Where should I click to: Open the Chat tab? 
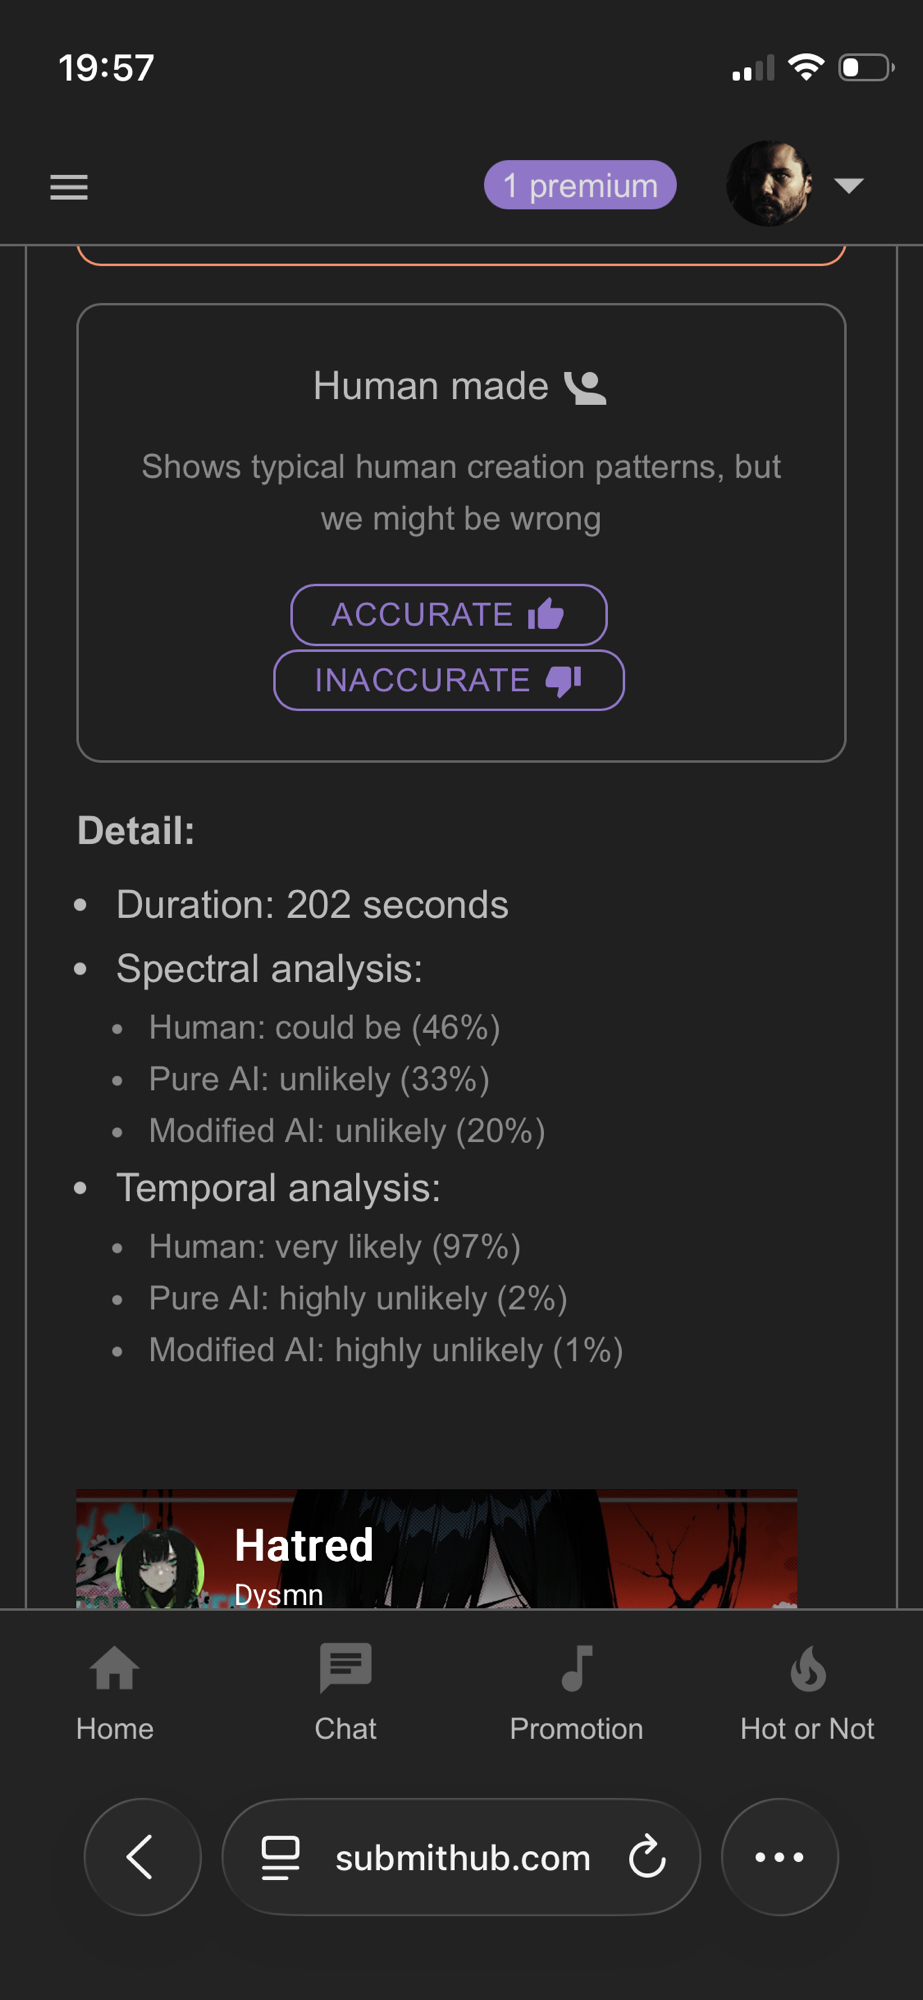point(345,1692)
